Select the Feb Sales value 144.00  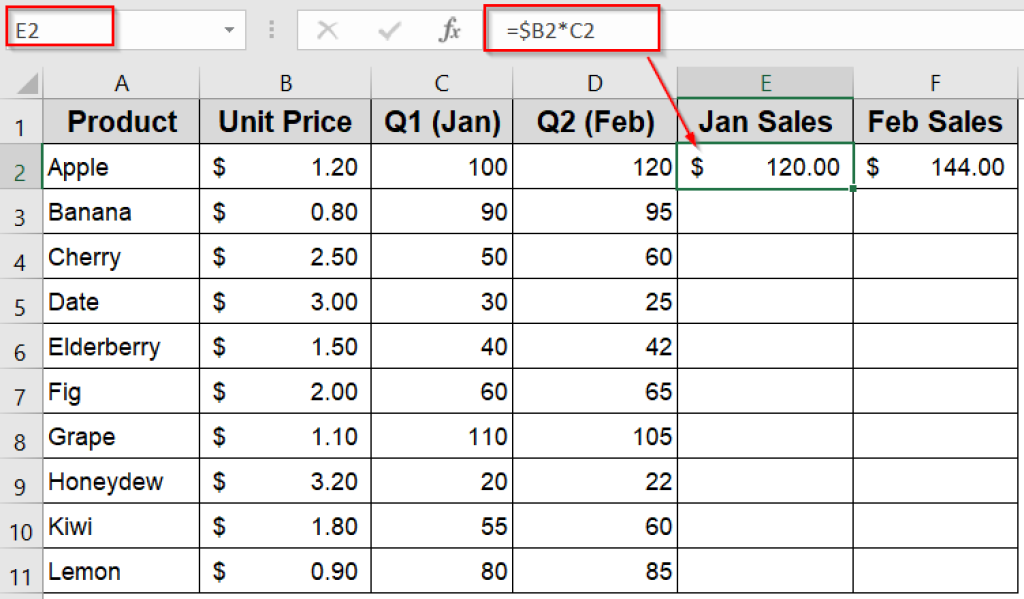point(935,166)
